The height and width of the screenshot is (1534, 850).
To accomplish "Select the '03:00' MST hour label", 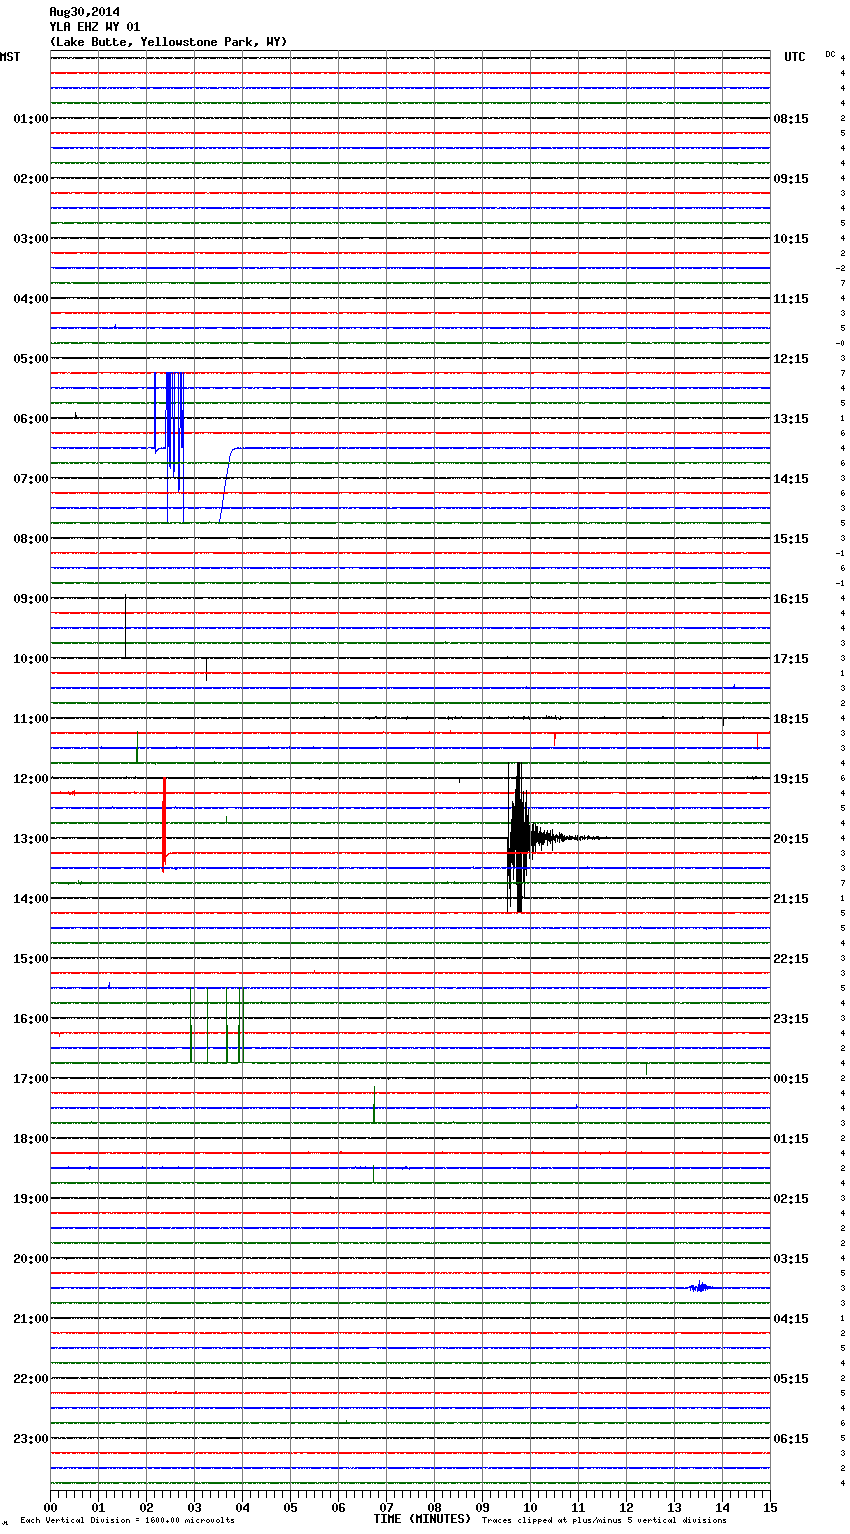I will pyautogui.click(x=30, y=239).
